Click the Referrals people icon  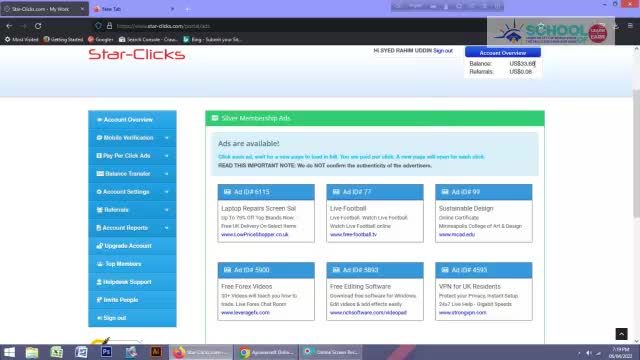click(100, 210)
